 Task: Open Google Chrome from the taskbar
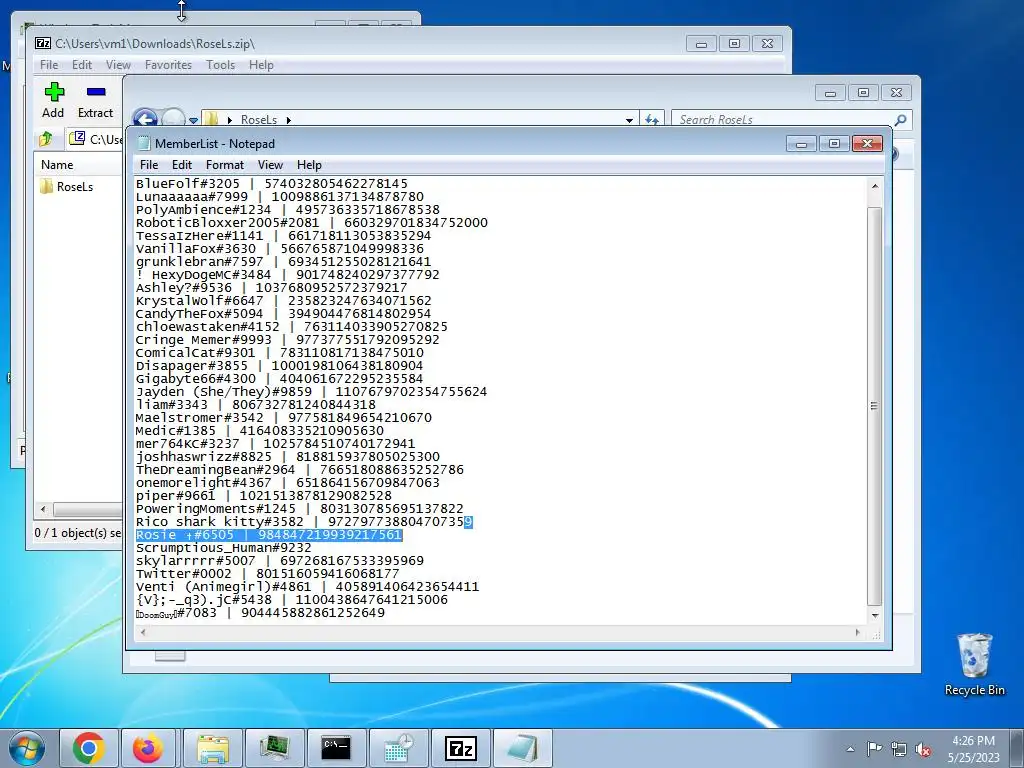click(89, 748)
